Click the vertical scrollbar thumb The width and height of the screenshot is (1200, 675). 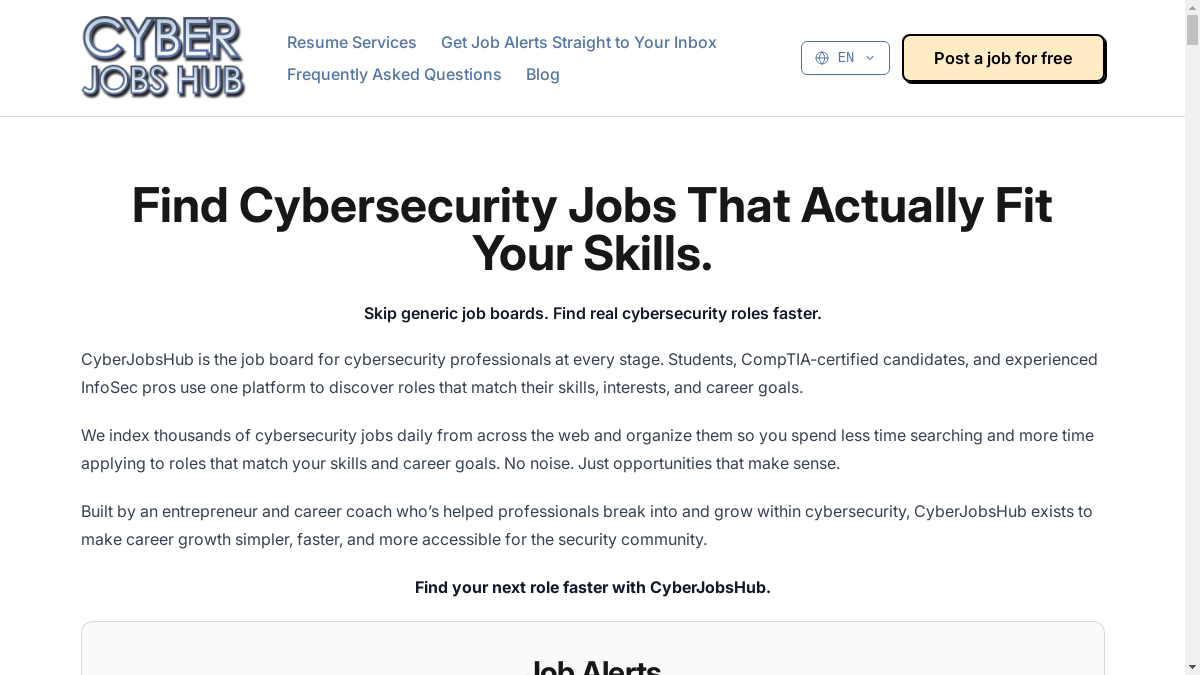[x=1192, y=31]
